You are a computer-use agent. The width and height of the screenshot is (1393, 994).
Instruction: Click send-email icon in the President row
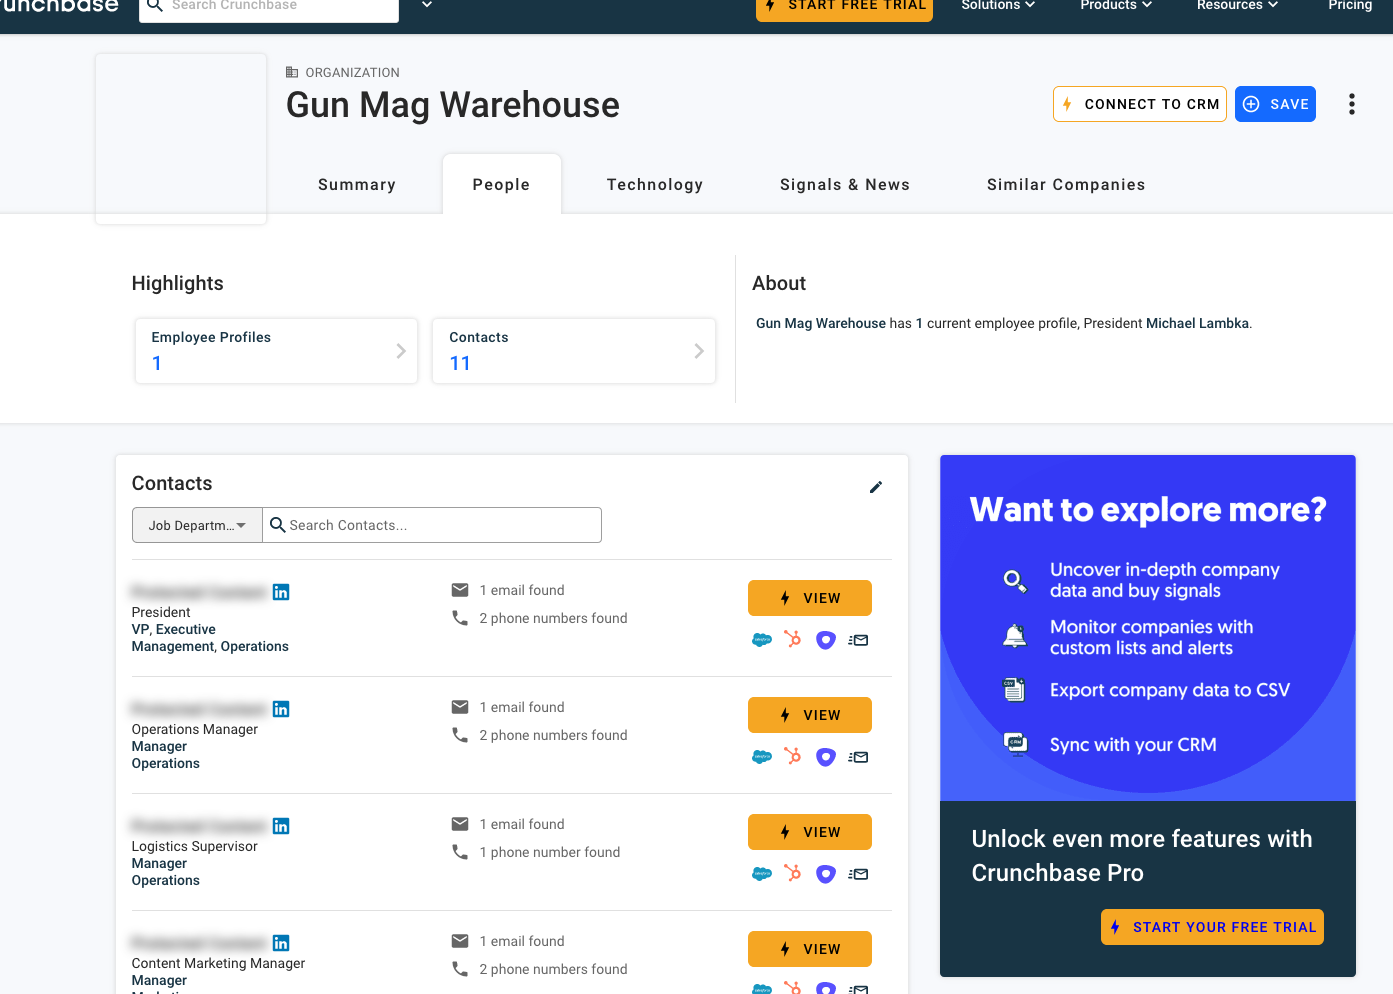click(x=858, y=640)
